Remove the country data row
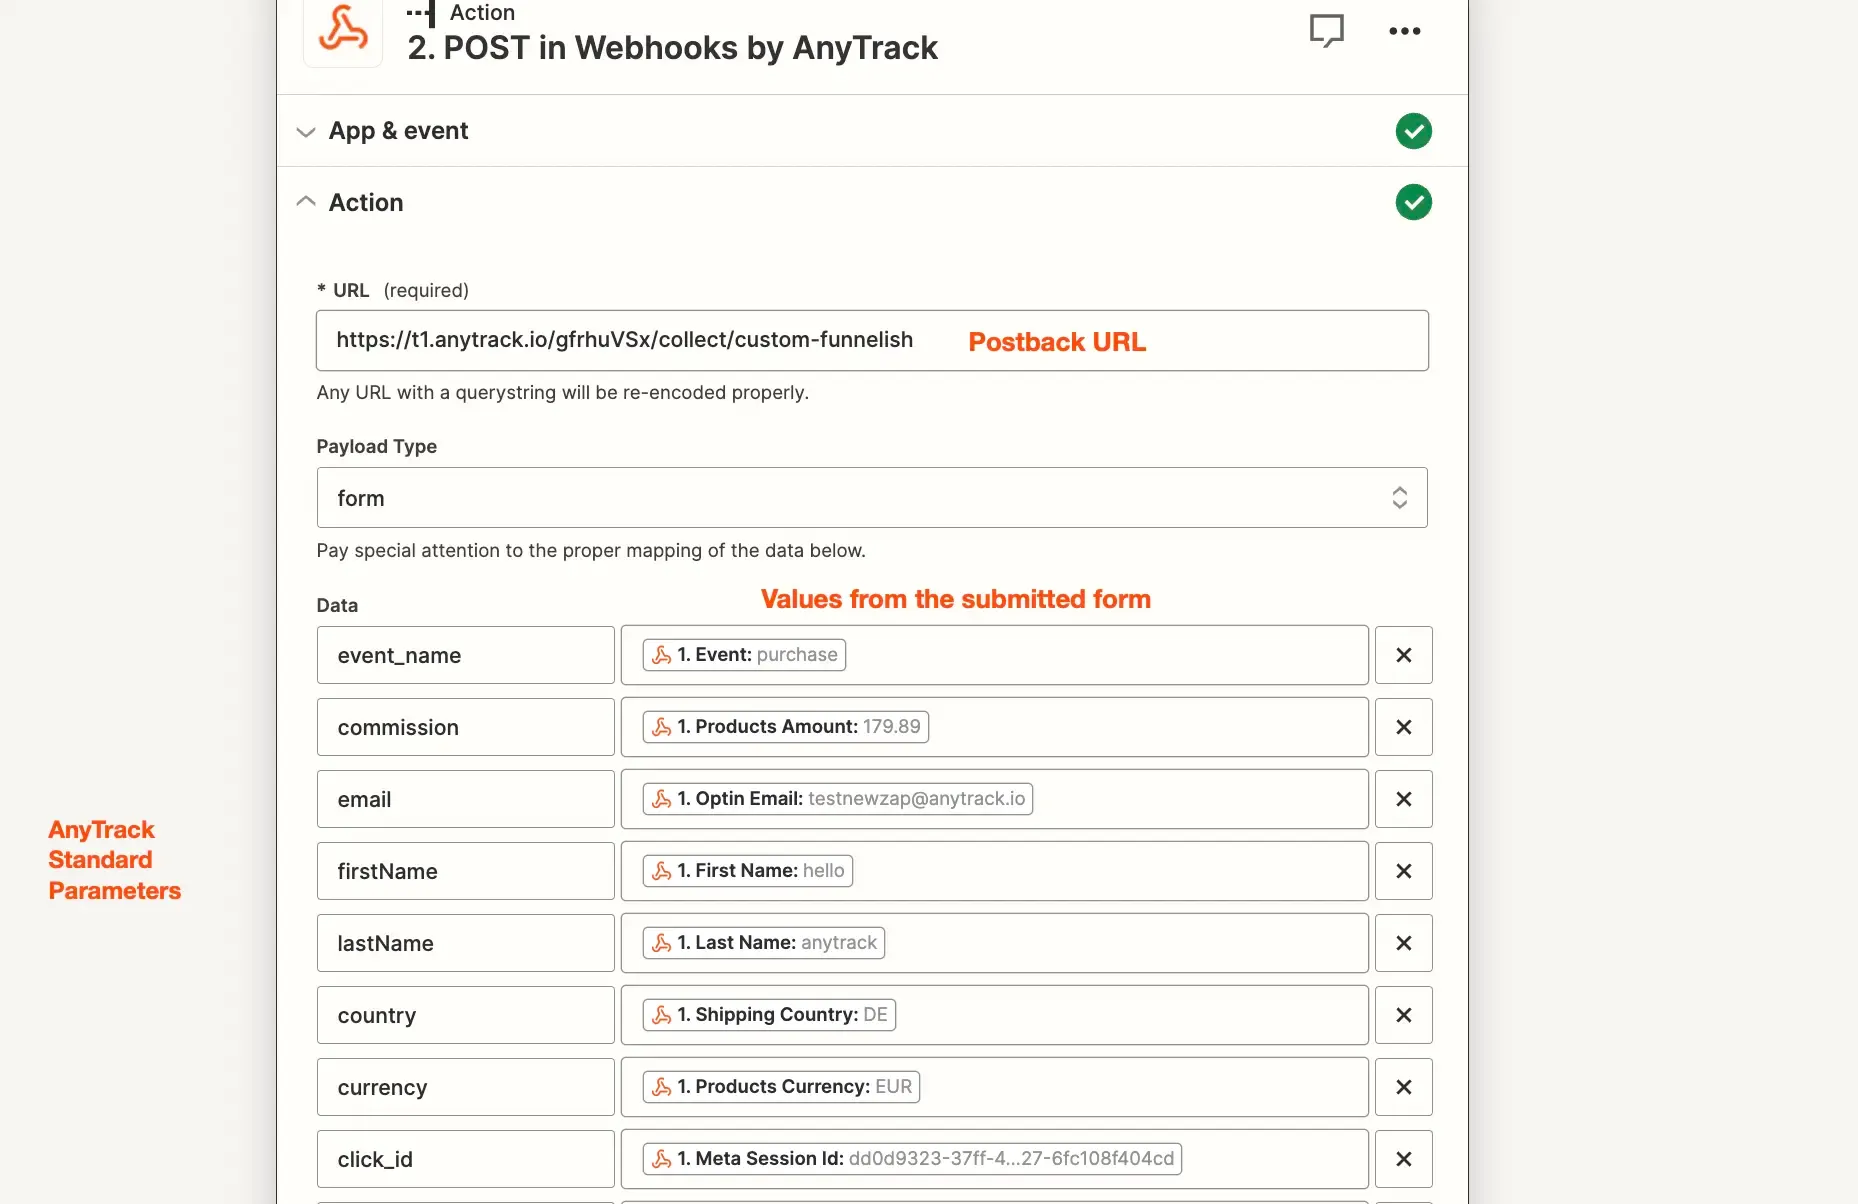This screenshot has height=1204, width=1858. tap(1403, 1016)
